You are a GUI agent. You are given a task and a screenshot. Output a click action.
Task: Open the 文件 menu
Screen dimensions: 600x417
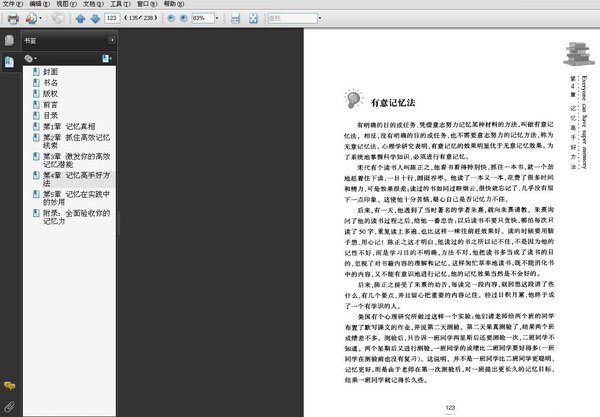point(13,4)
